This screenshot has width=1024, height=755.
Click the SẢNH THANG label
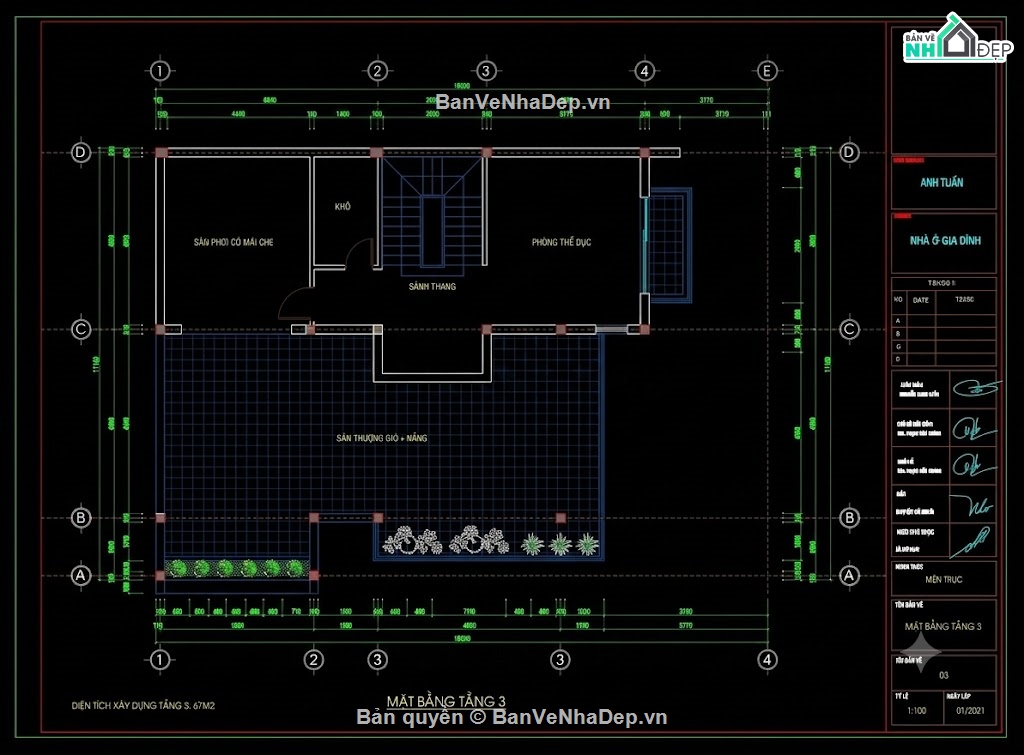[432, 287]
